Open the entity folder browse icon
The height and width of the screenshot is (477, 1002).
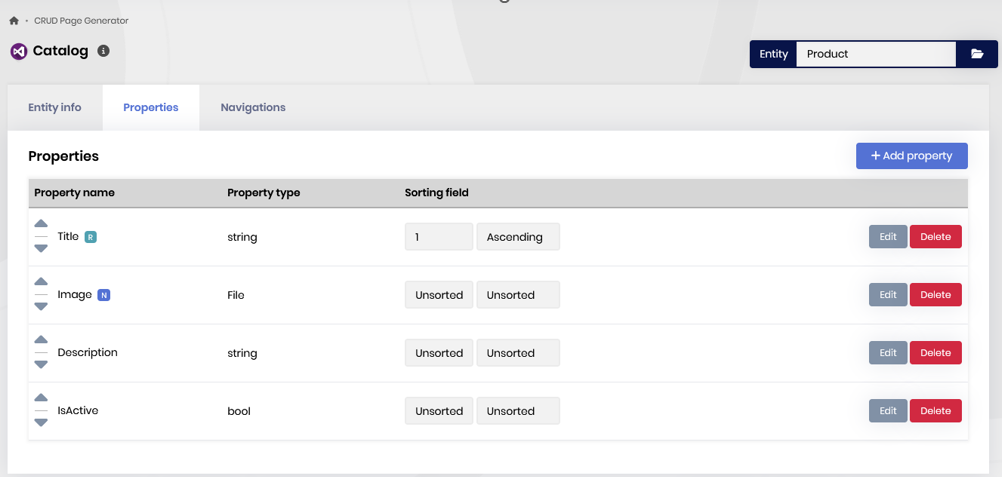[x=976, y=54]
